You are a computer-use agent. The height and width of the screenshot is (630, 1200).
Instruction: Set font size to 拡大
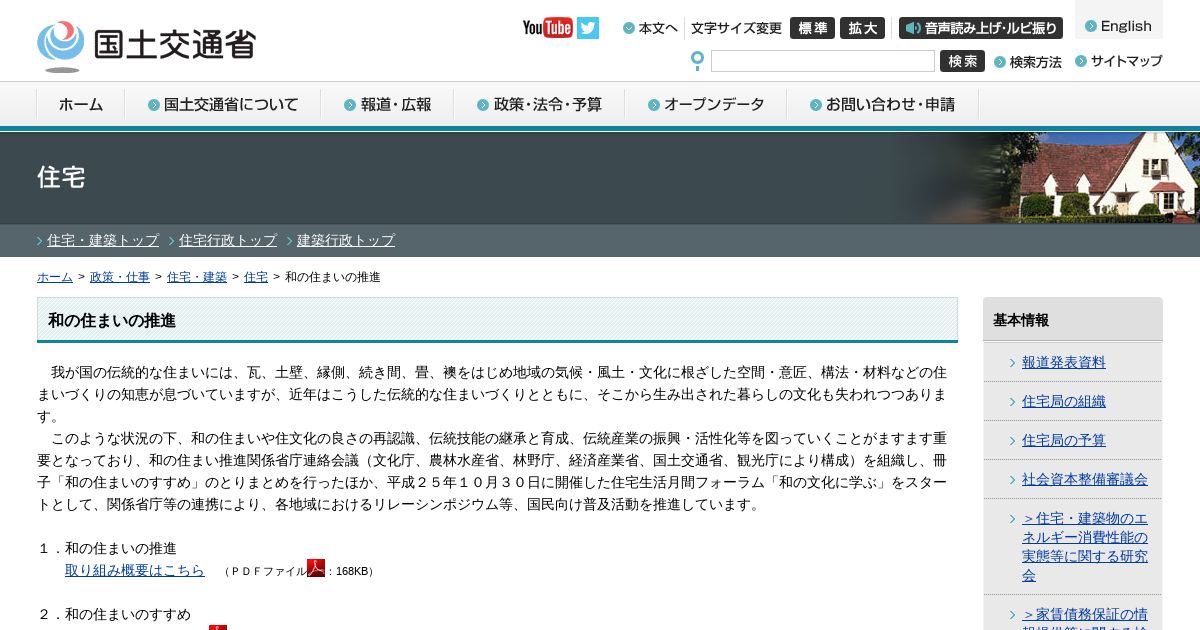point(862,28)
